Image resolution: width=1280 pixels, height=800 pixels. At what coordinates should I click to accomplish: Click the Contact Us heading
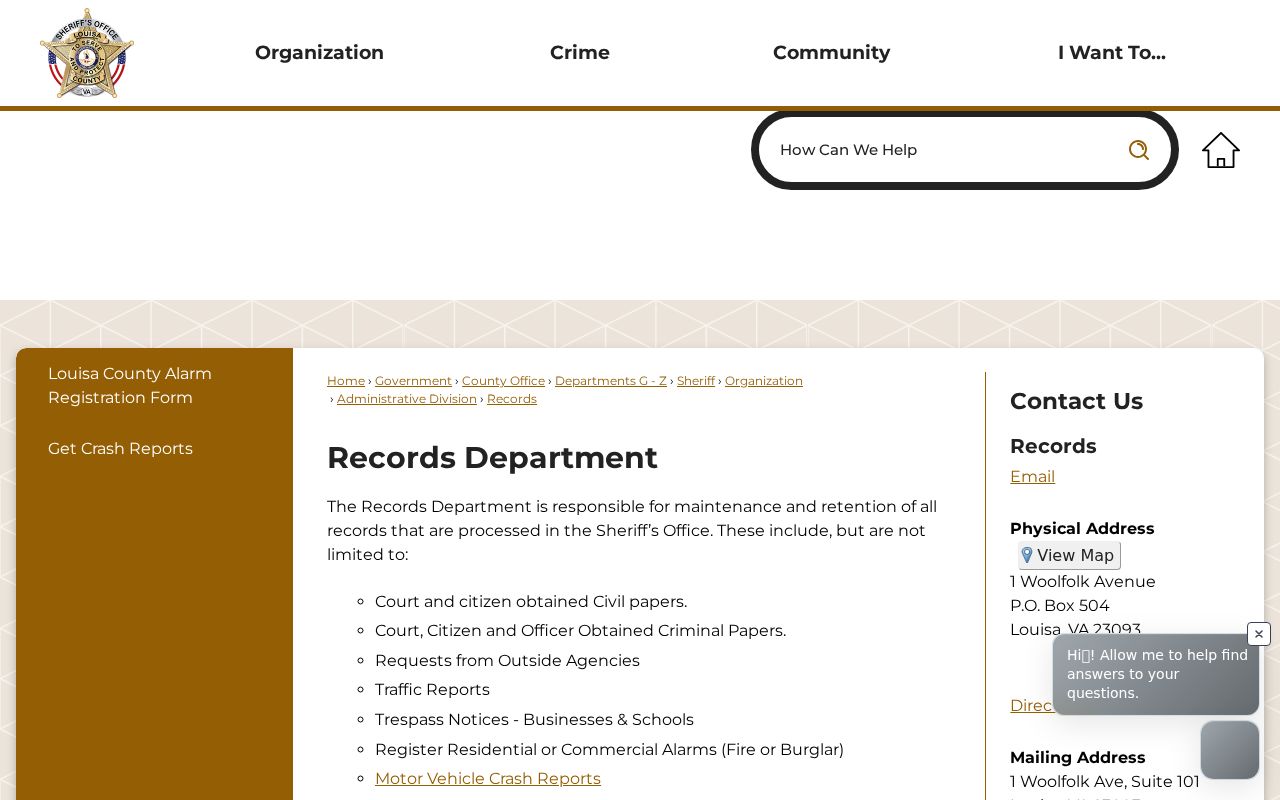tap(1076, 401)
